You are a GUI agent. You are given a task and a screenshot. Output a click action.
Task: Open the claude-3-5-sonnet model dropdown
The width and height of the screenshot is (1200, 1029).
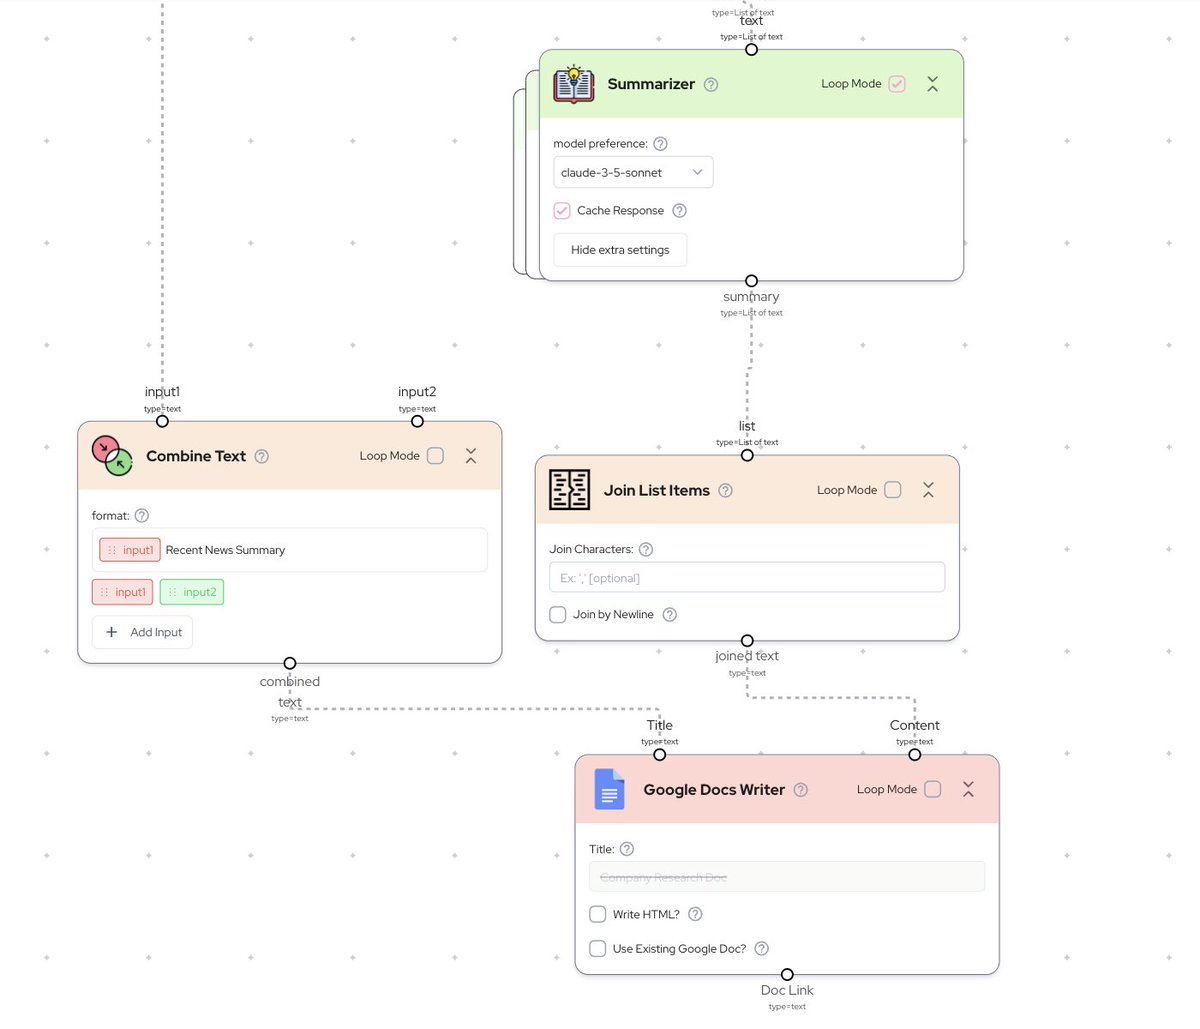pyautogui.click(x=633, y=172)
